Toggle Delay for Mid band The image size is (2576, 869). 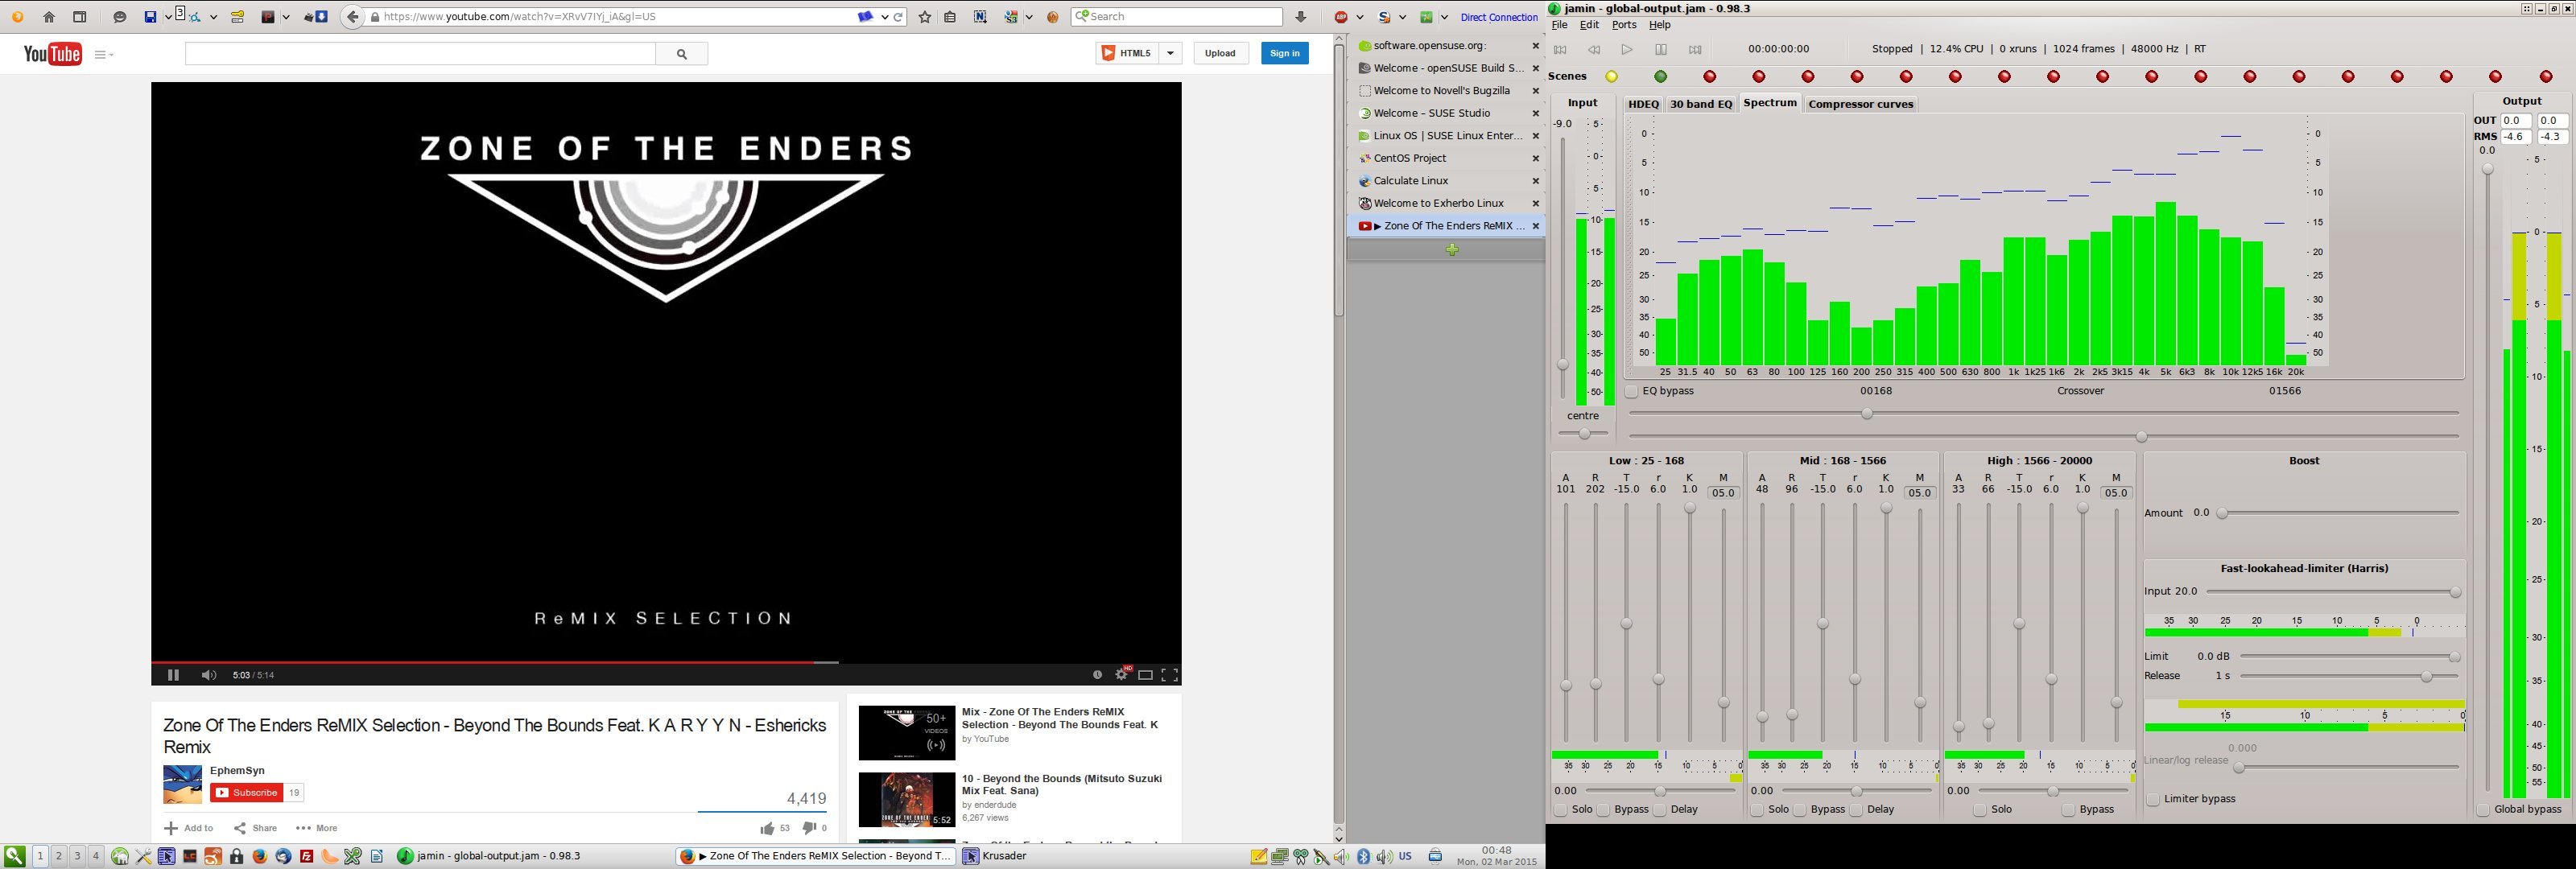click(x=1856, y=810)
